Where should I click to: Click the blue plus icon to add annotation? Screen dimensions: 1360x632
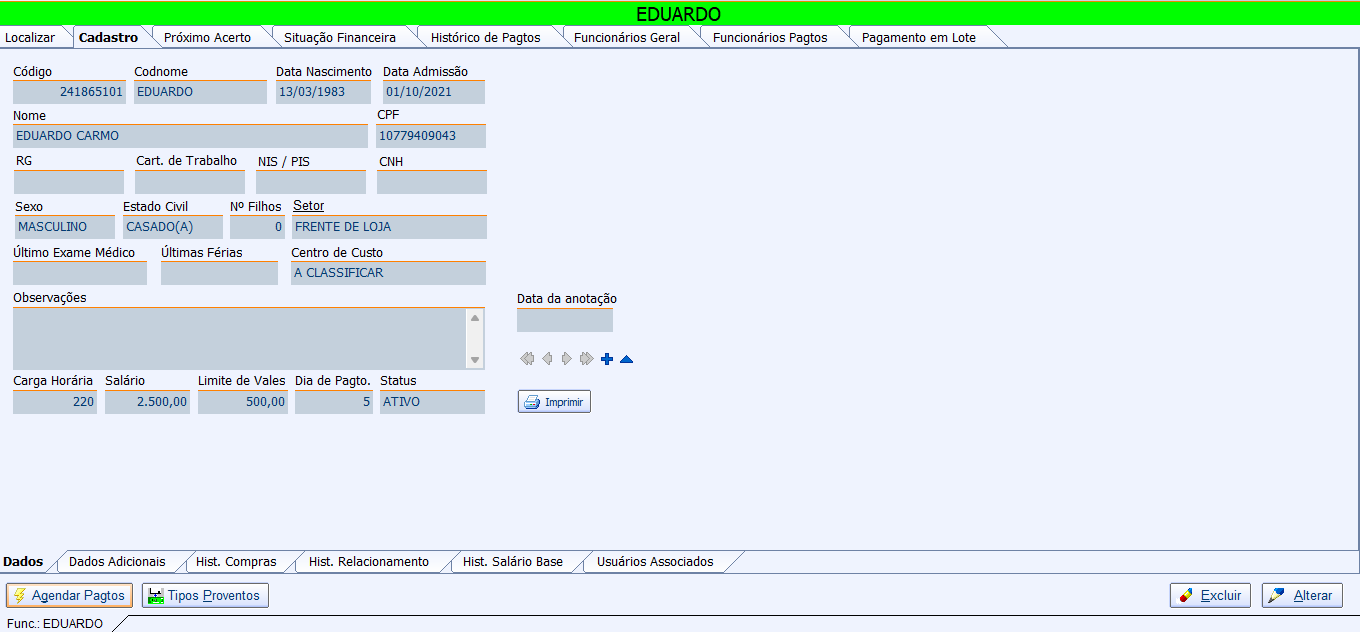click(607, 359)
